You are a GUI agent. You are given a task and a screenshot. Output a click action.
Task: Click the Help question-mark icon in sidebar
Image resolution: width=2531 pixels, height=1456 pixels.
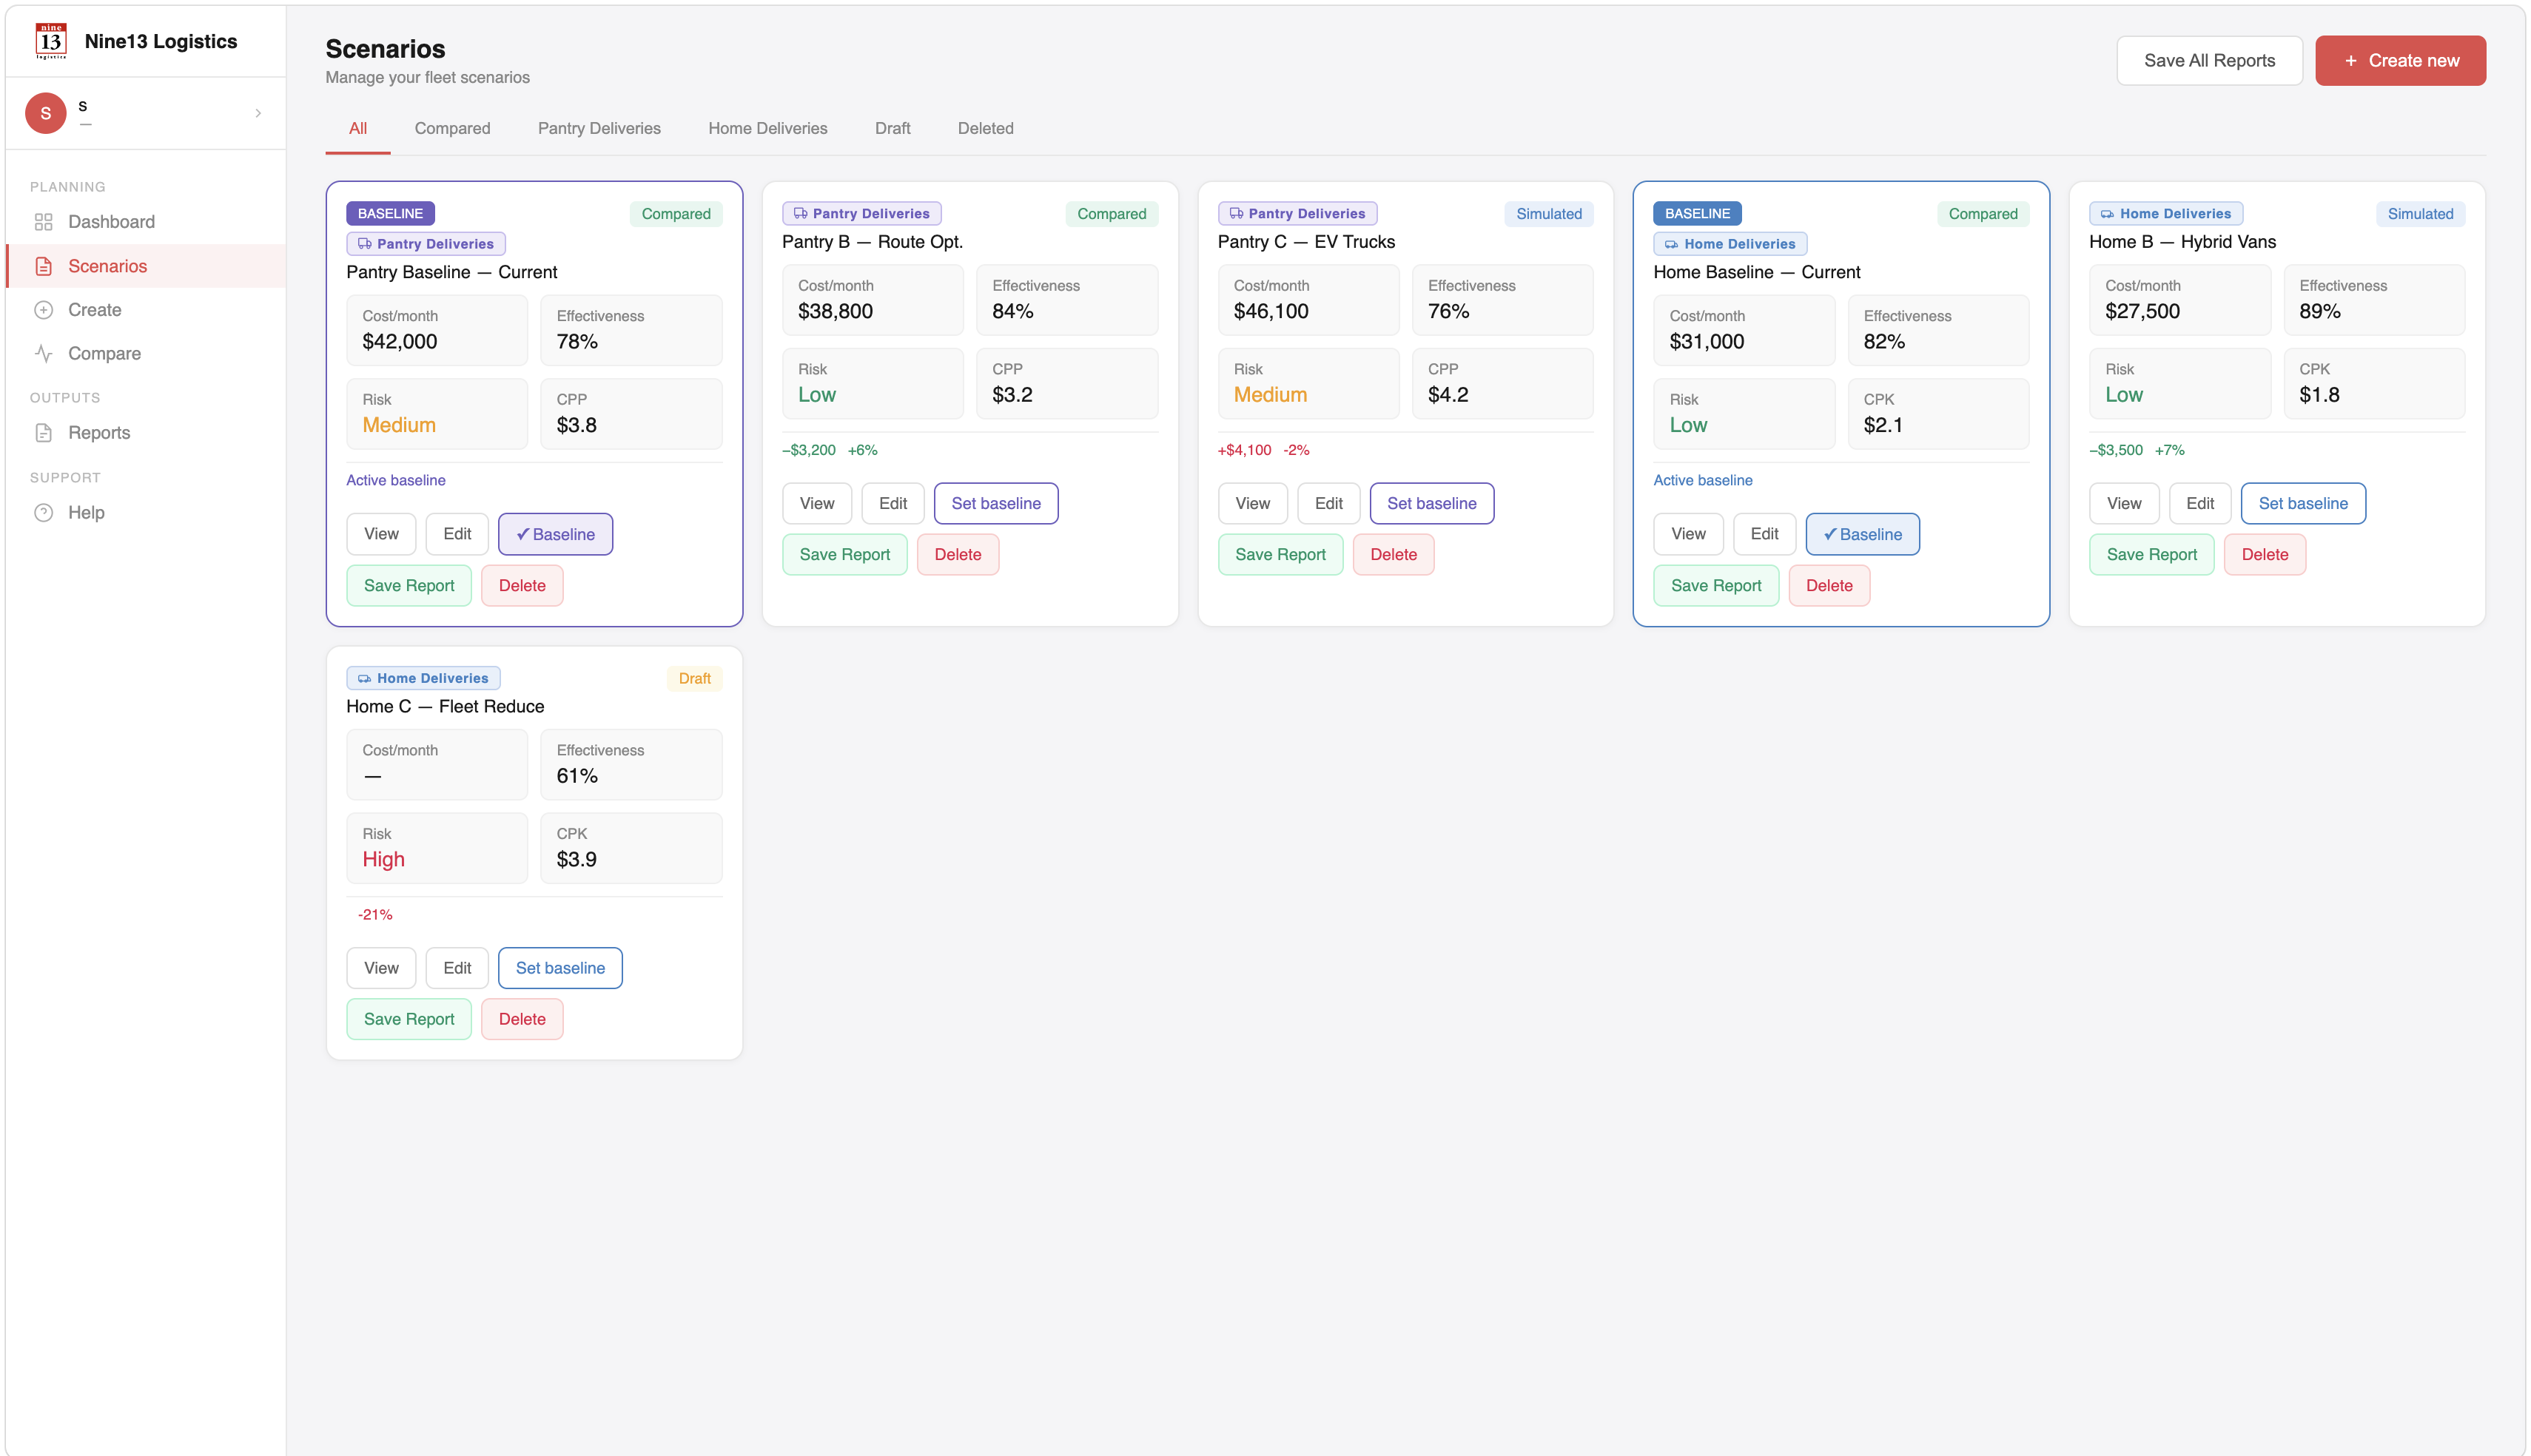point(43,512)
